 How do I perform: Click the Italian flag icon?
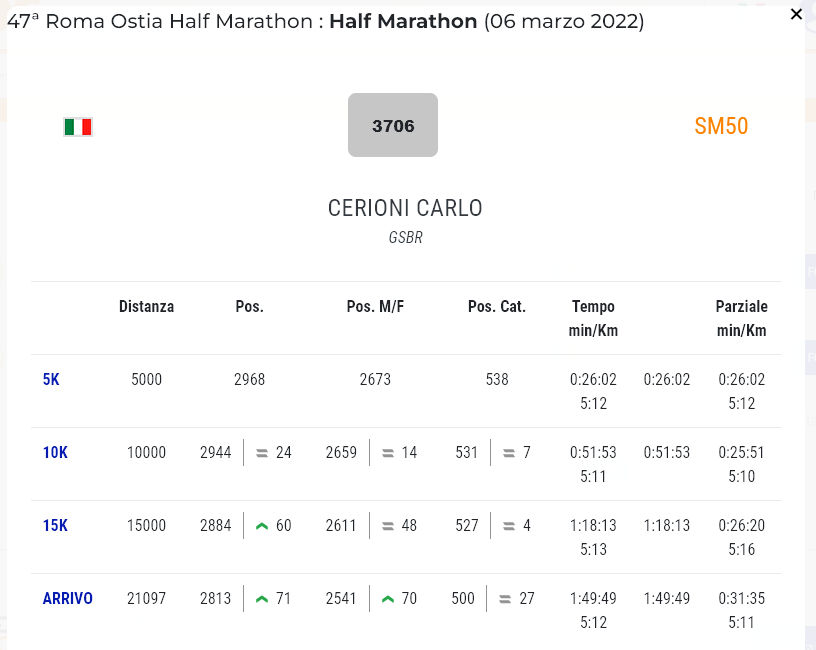point(78,127)
